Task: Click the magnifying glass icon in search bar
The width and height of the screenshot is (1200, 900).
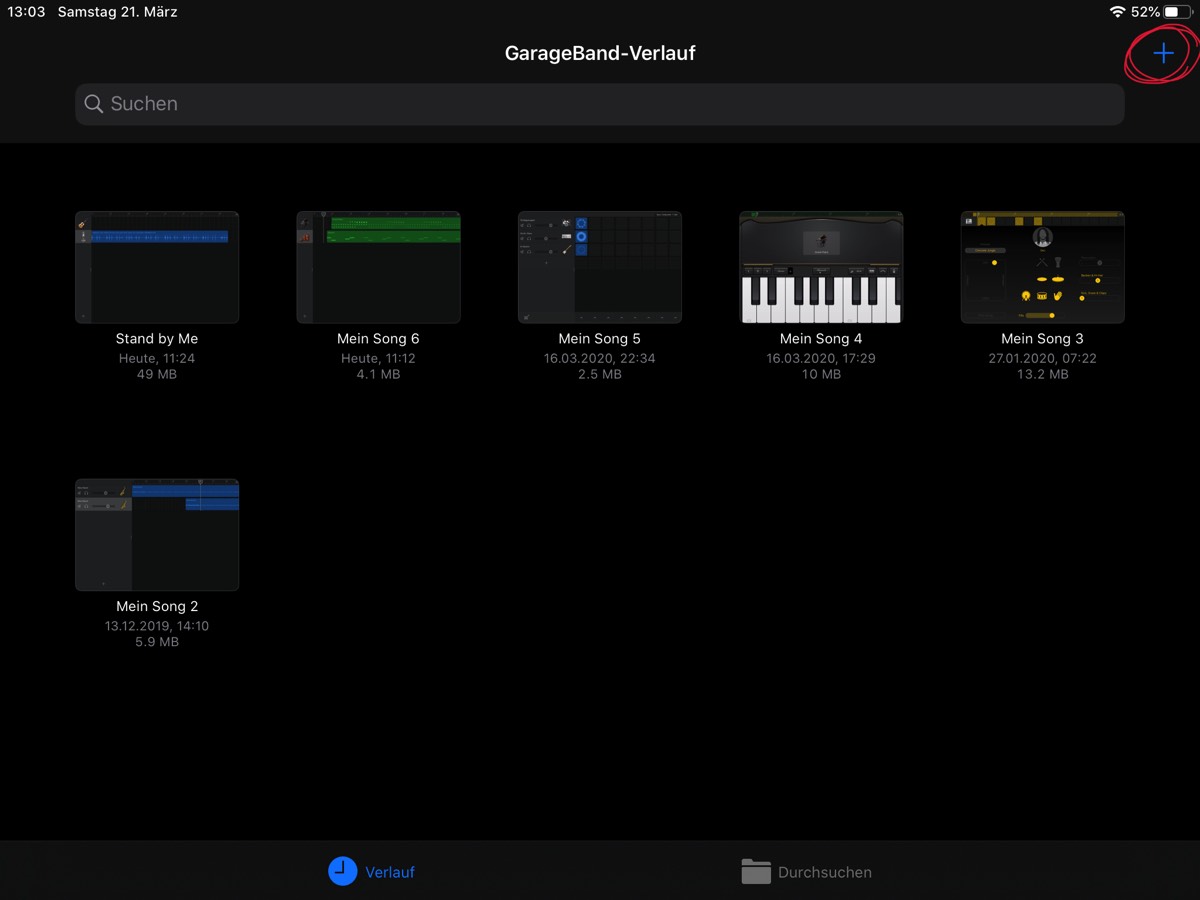Action: 94,104
